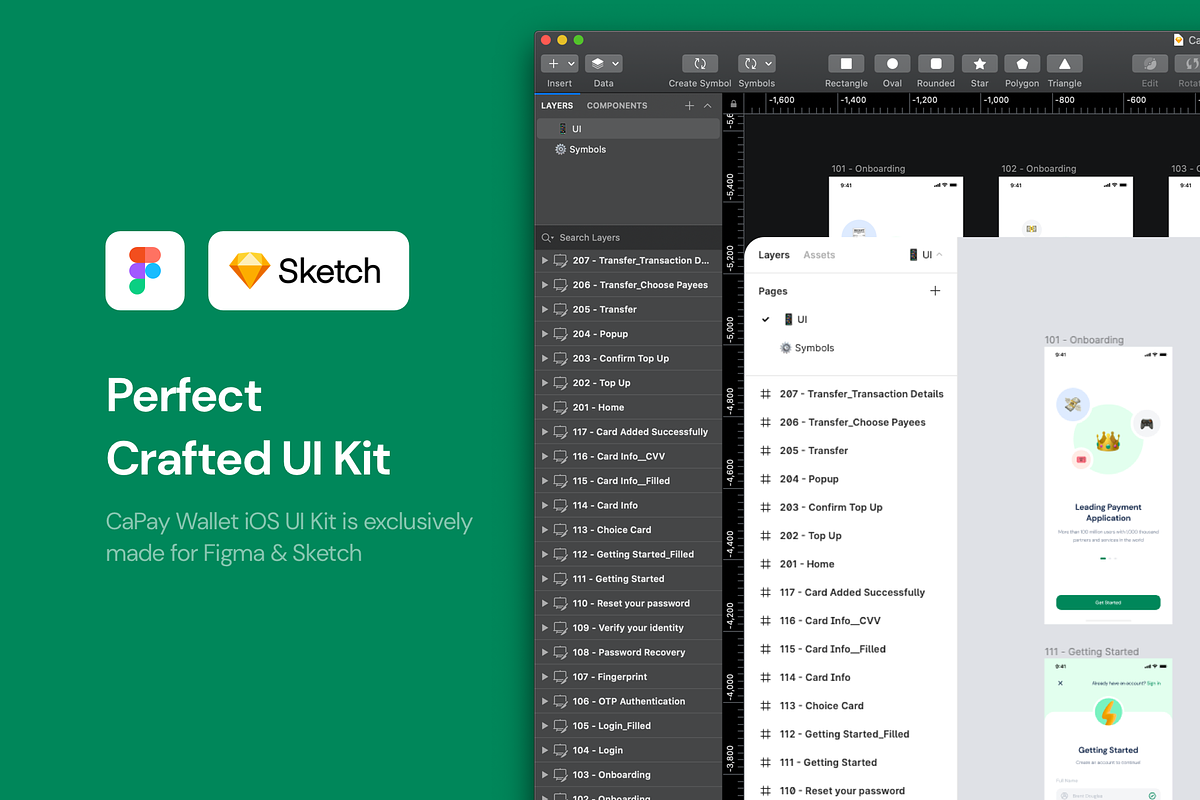Open the Symbols toolbar dropdown
This screenshot has height=800, width=1200.
[x=757, y=63]
